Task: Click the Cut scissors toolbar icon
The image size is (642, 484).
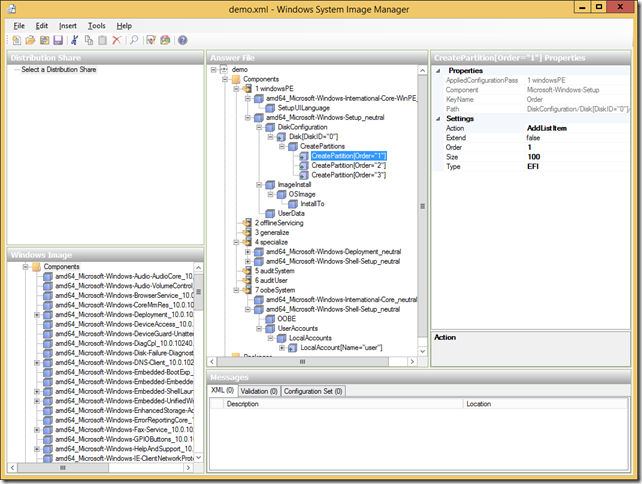Action: (75, 40)
